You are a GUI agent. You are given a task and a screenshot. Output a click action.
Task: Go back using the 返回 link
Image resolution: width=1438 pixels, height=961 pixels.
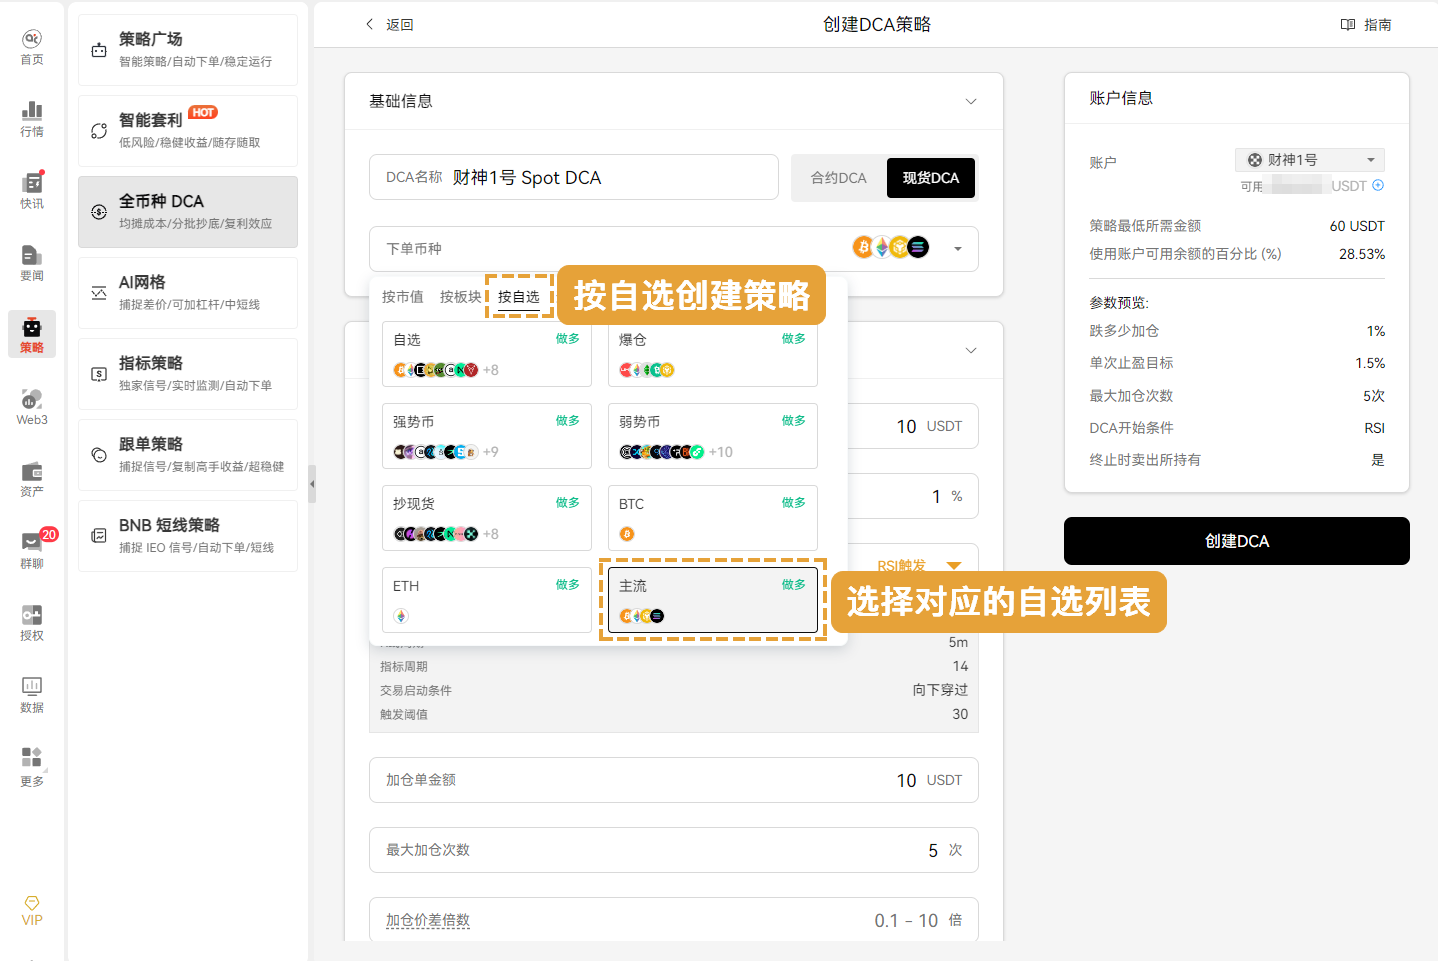390,25
